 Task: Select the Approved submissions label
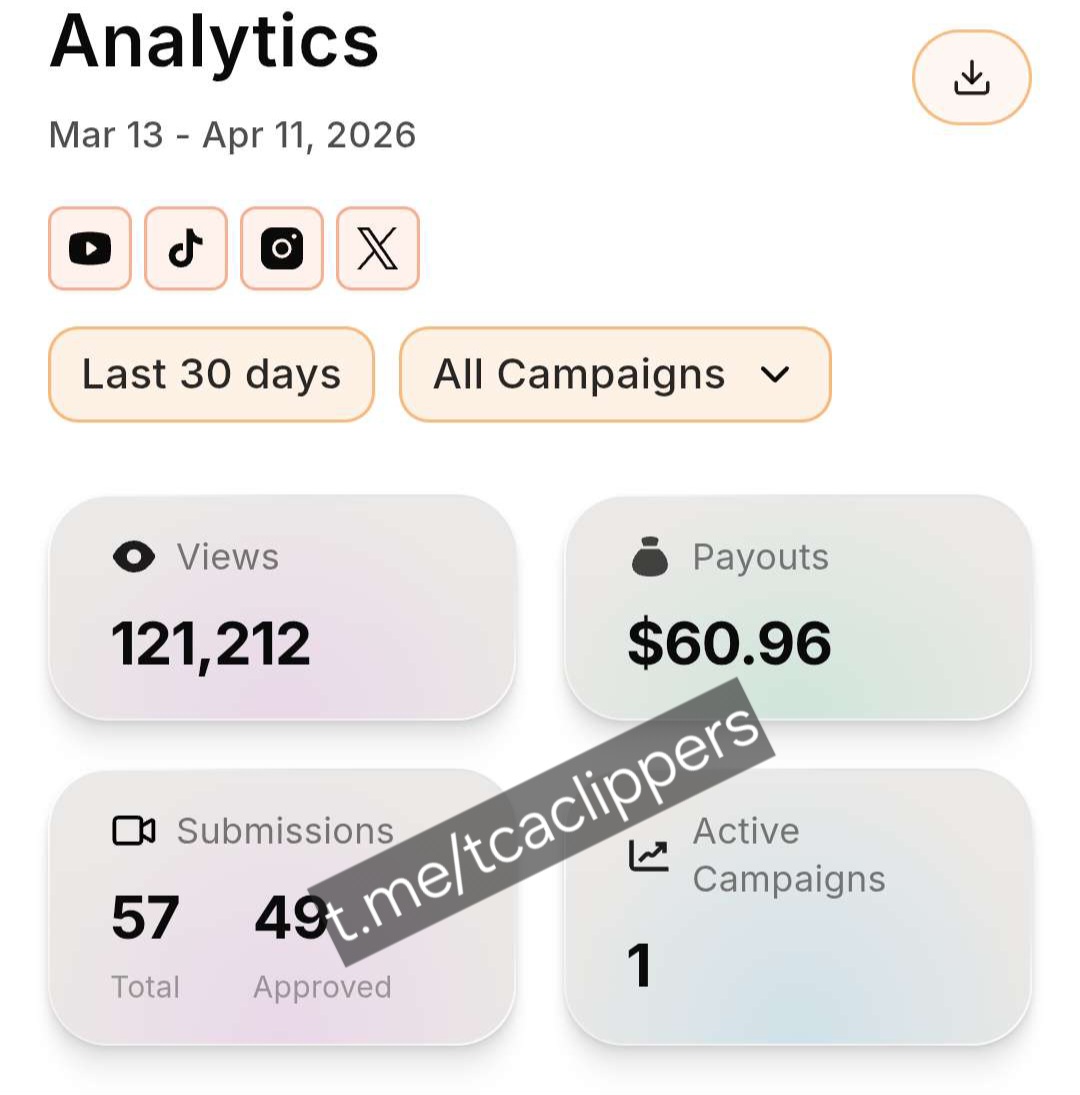322,987
